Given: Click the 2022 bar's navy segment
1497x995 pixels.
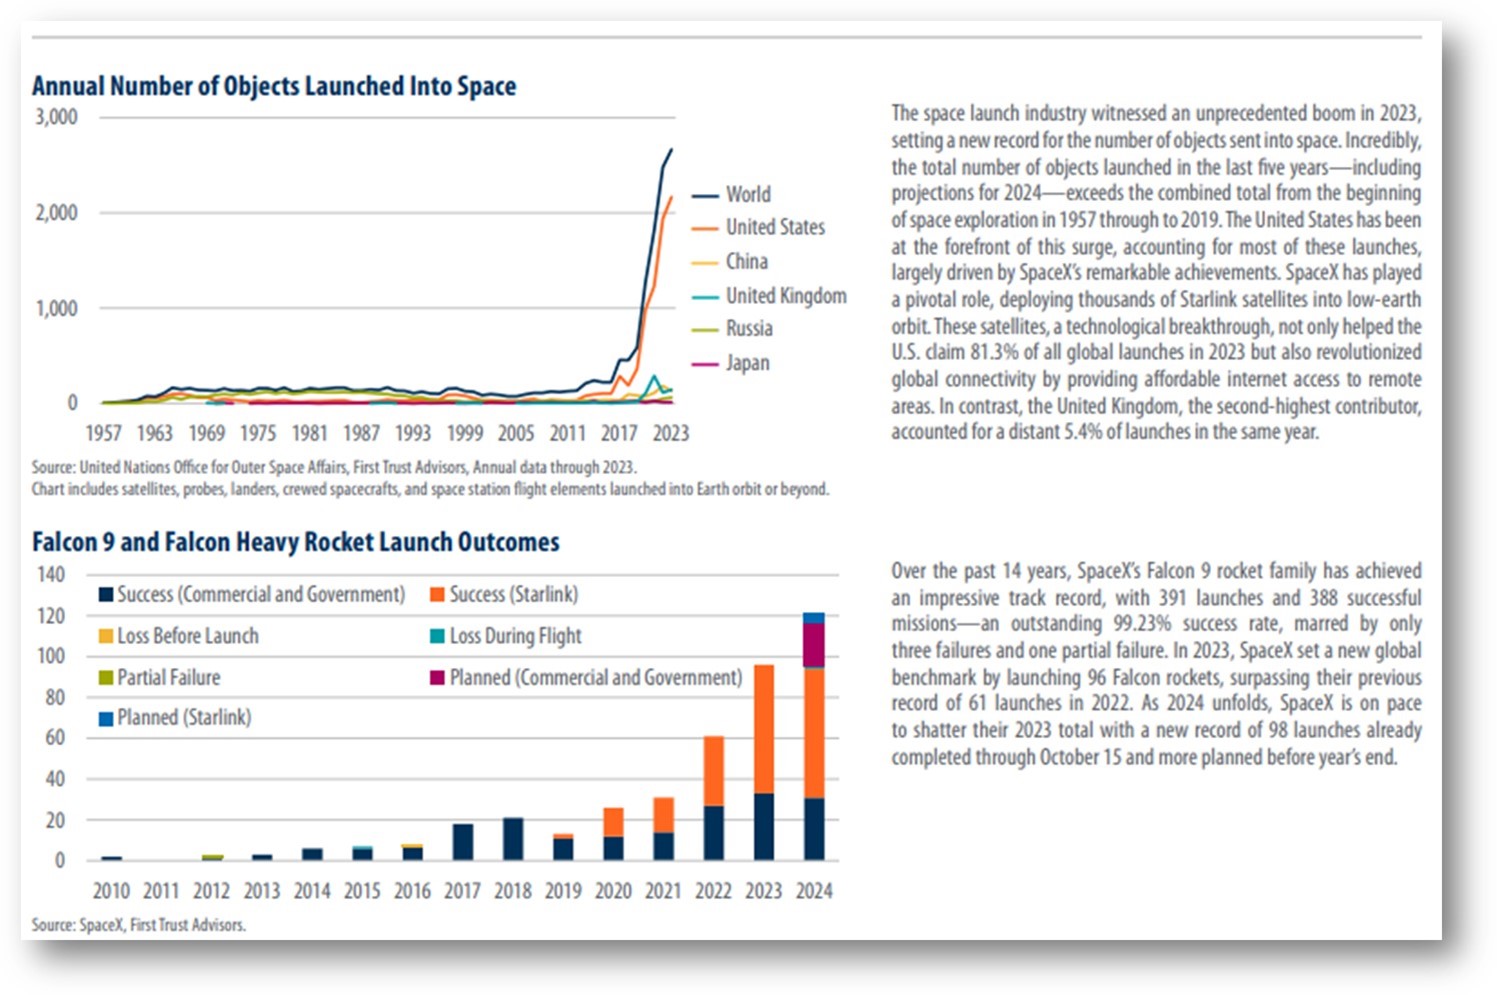Looking at the screenshot, I should click(714, 833).
